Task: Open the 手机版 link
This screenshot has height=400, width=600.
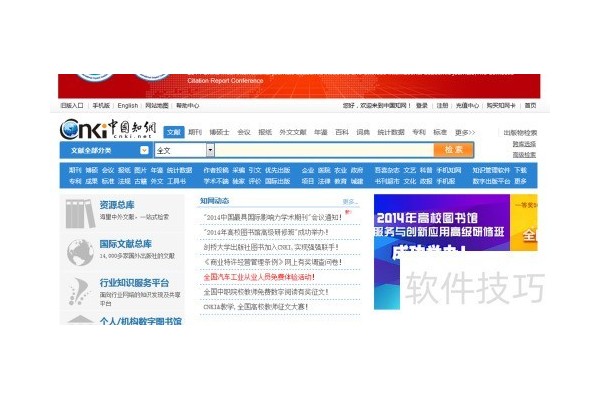Action: pyautogui.click(x=101, y=105)
